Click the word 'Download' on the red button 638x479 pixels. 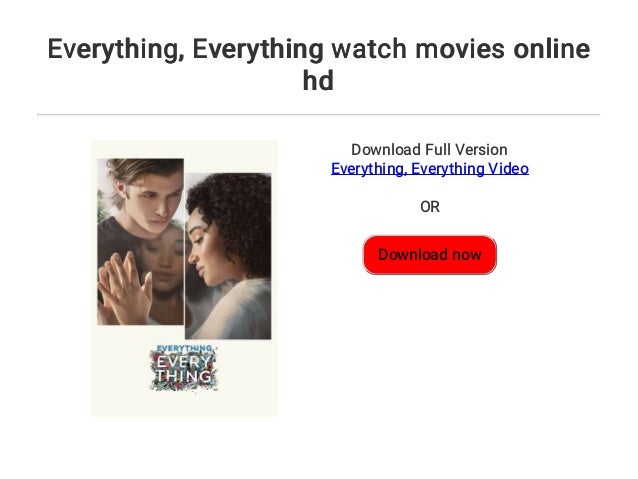coord(413,255)
